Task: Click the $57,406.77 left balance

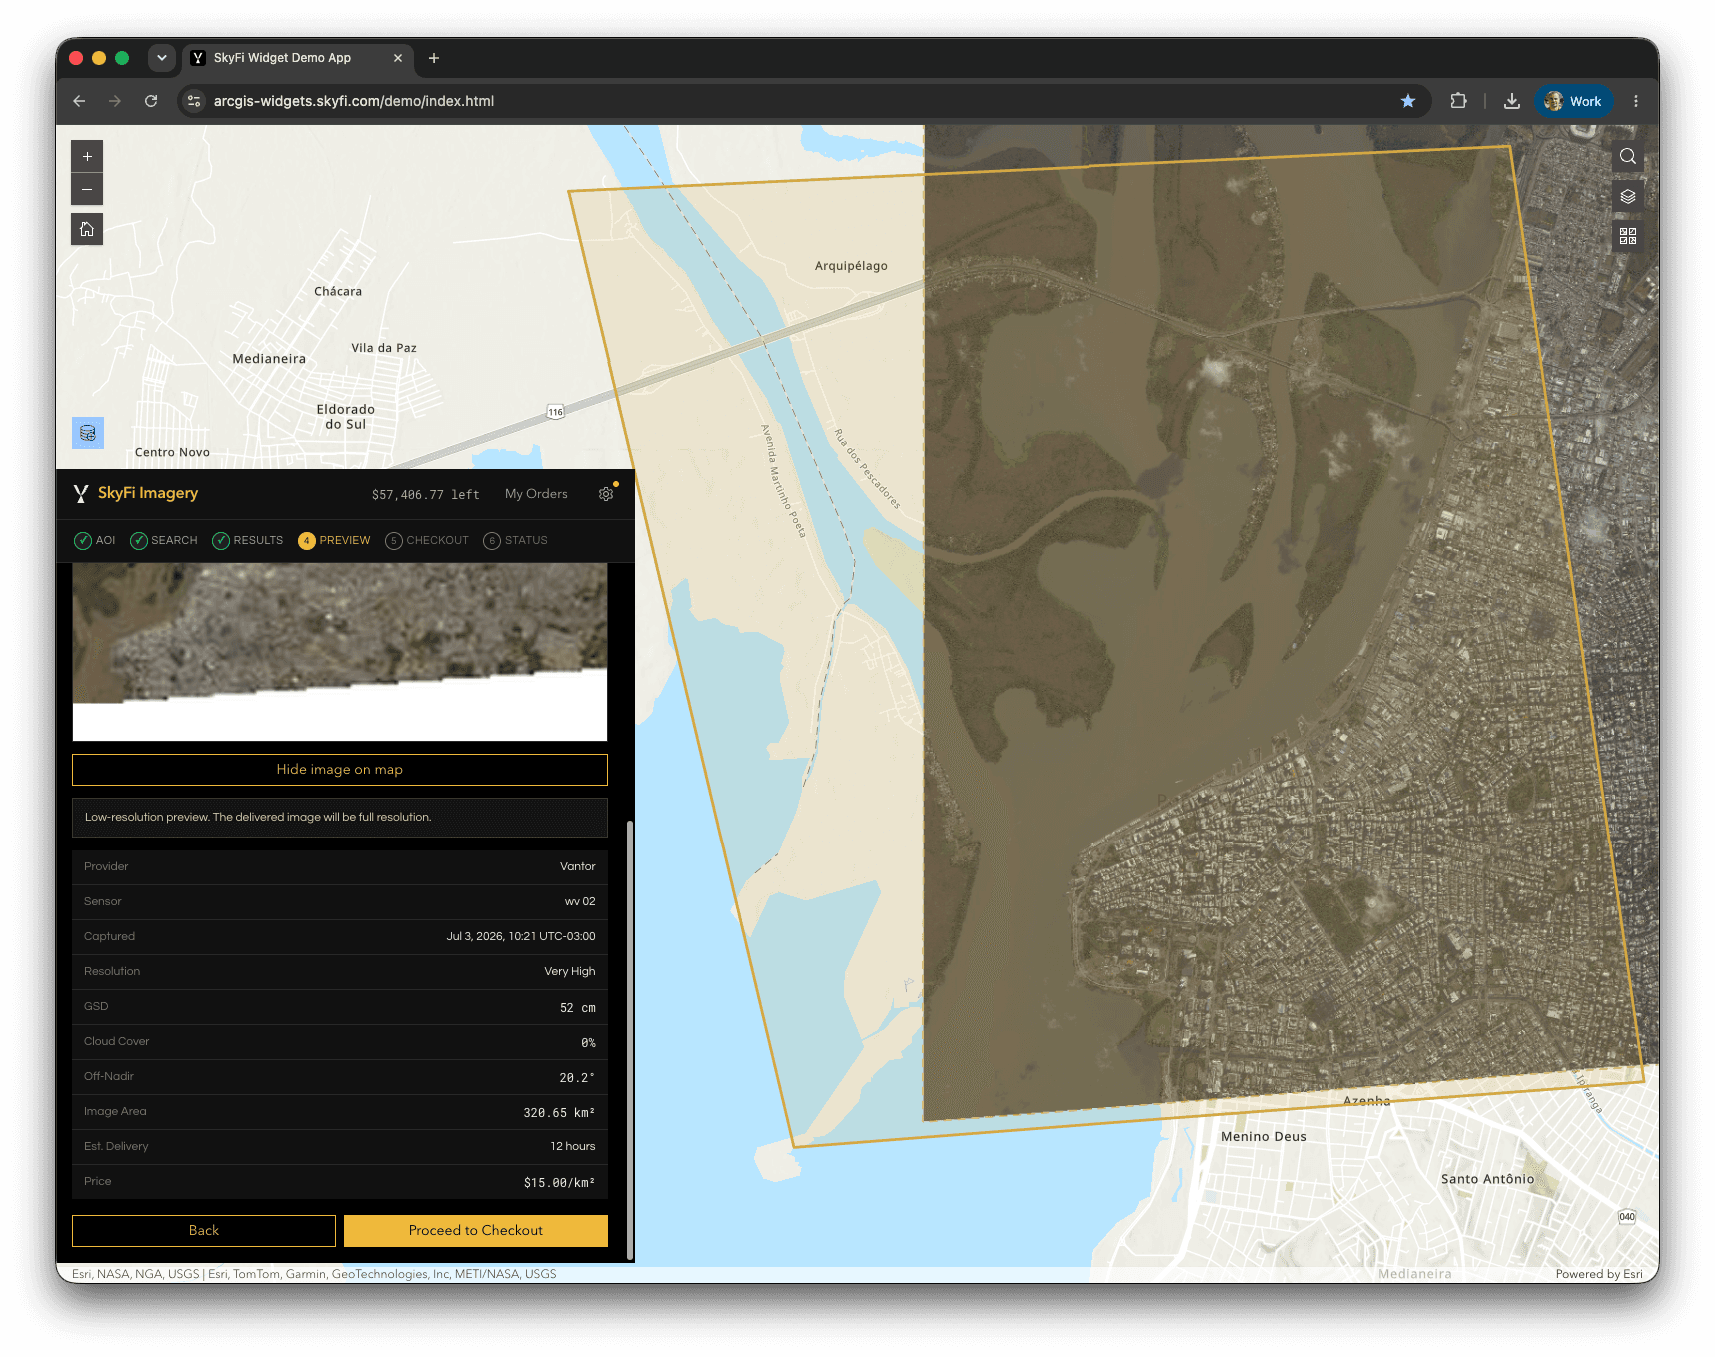Action: pos(425,495)
